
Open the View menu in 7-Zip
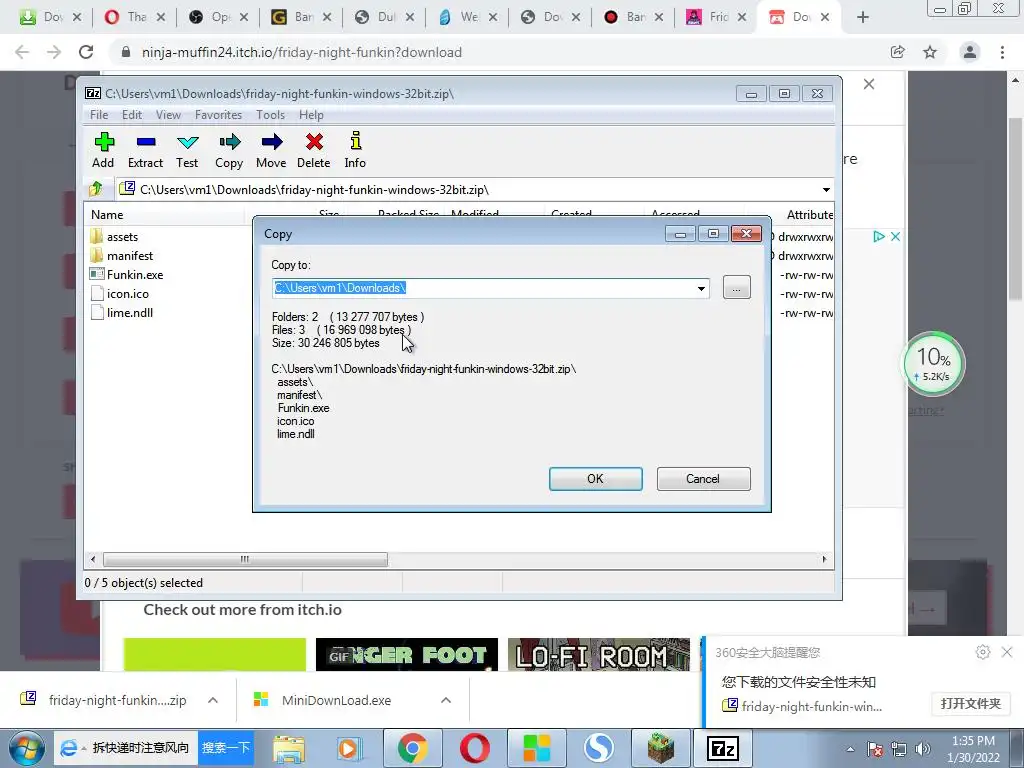tap(168, 115)
